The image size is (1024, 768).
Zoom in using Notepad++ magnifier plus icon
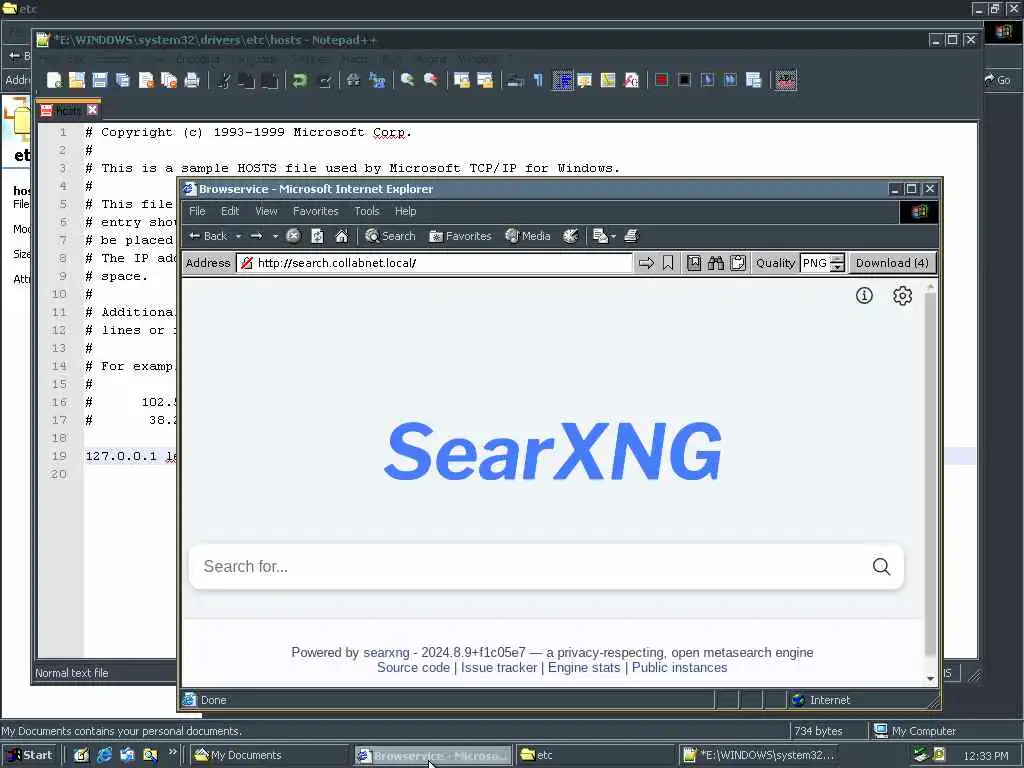(408, 80)
